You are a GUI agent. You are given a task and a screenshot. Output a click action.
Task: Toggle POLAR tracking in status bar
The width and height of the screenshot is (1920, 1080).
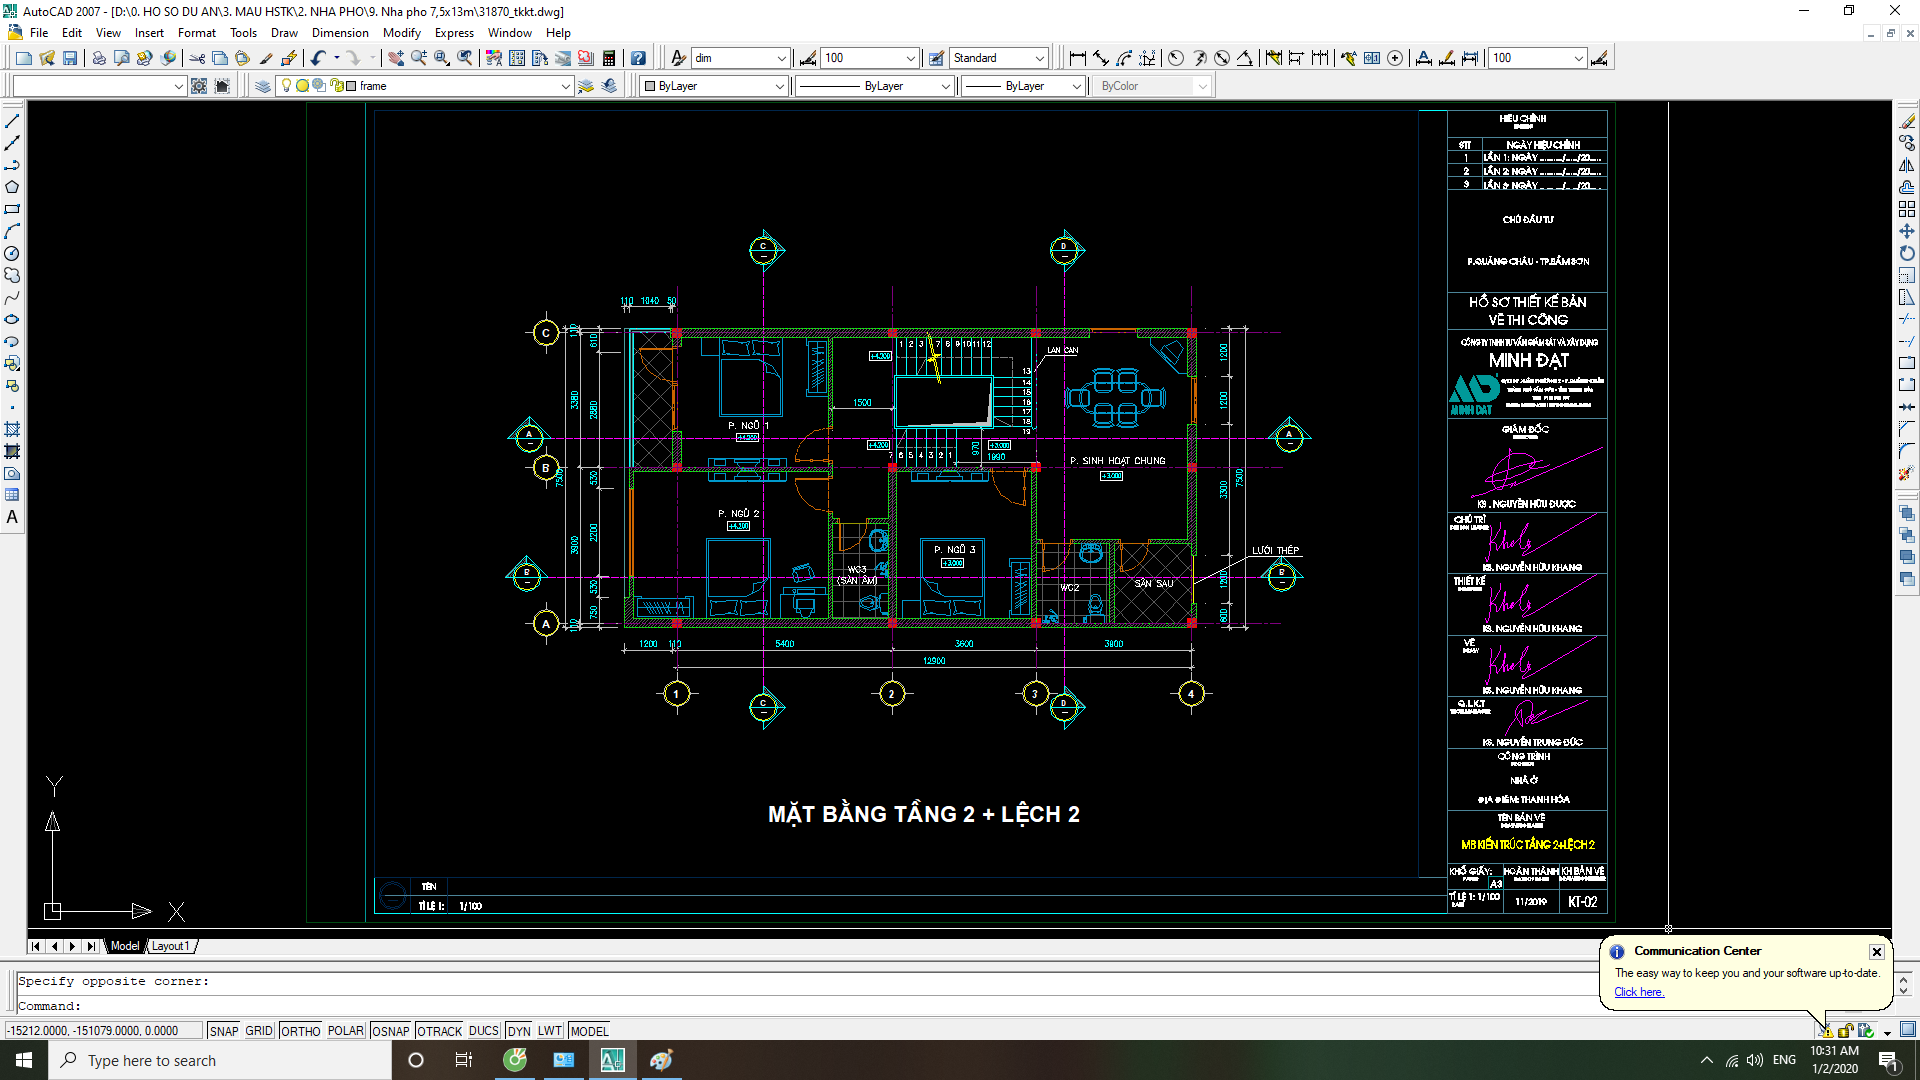(346, 1031)
